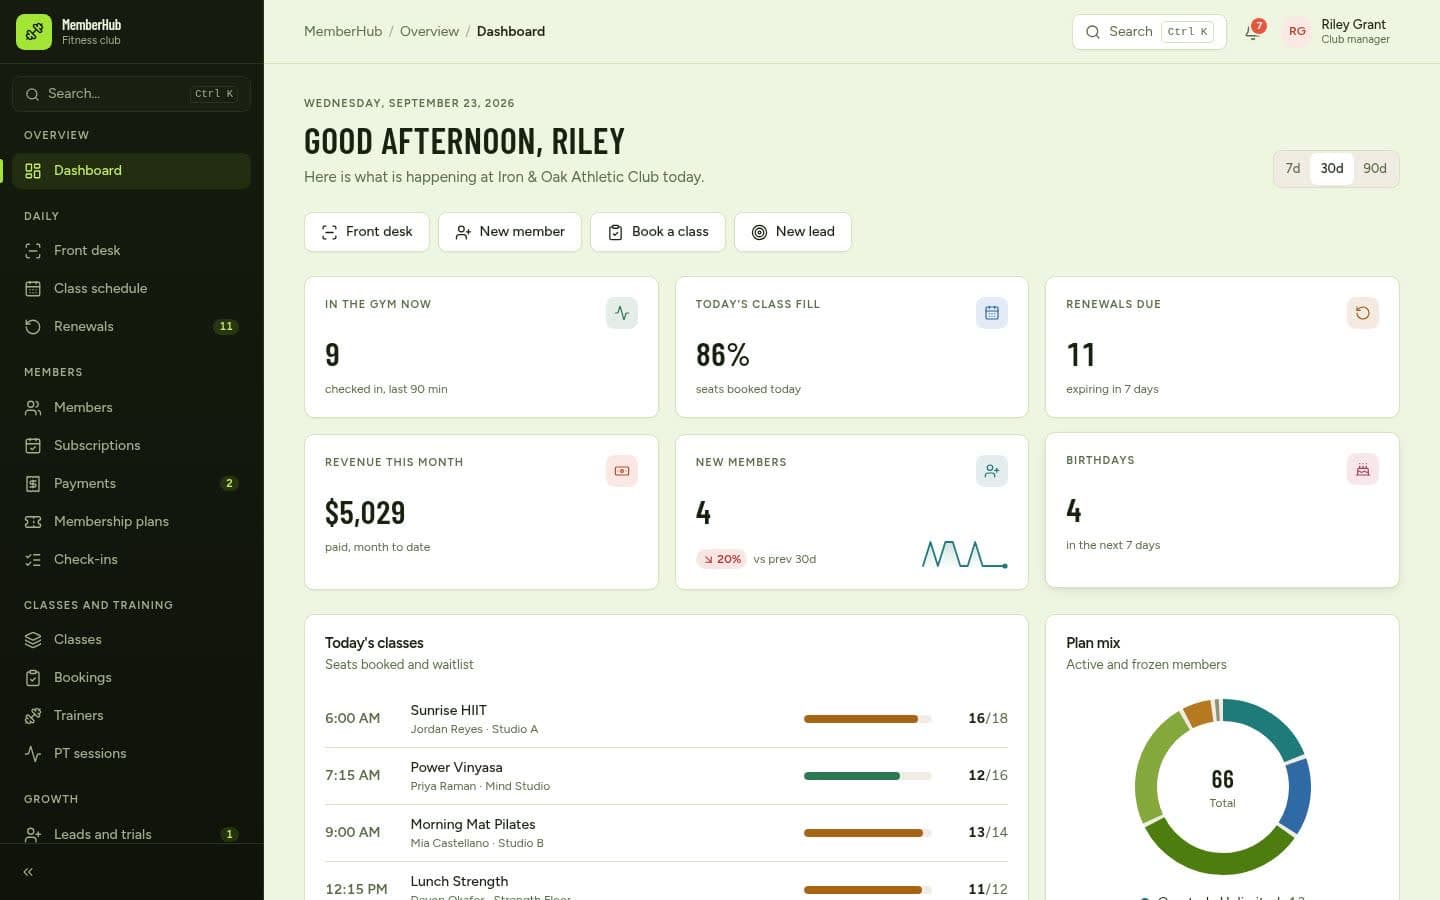Open Front desk from the sidebar

coord(131,250)
